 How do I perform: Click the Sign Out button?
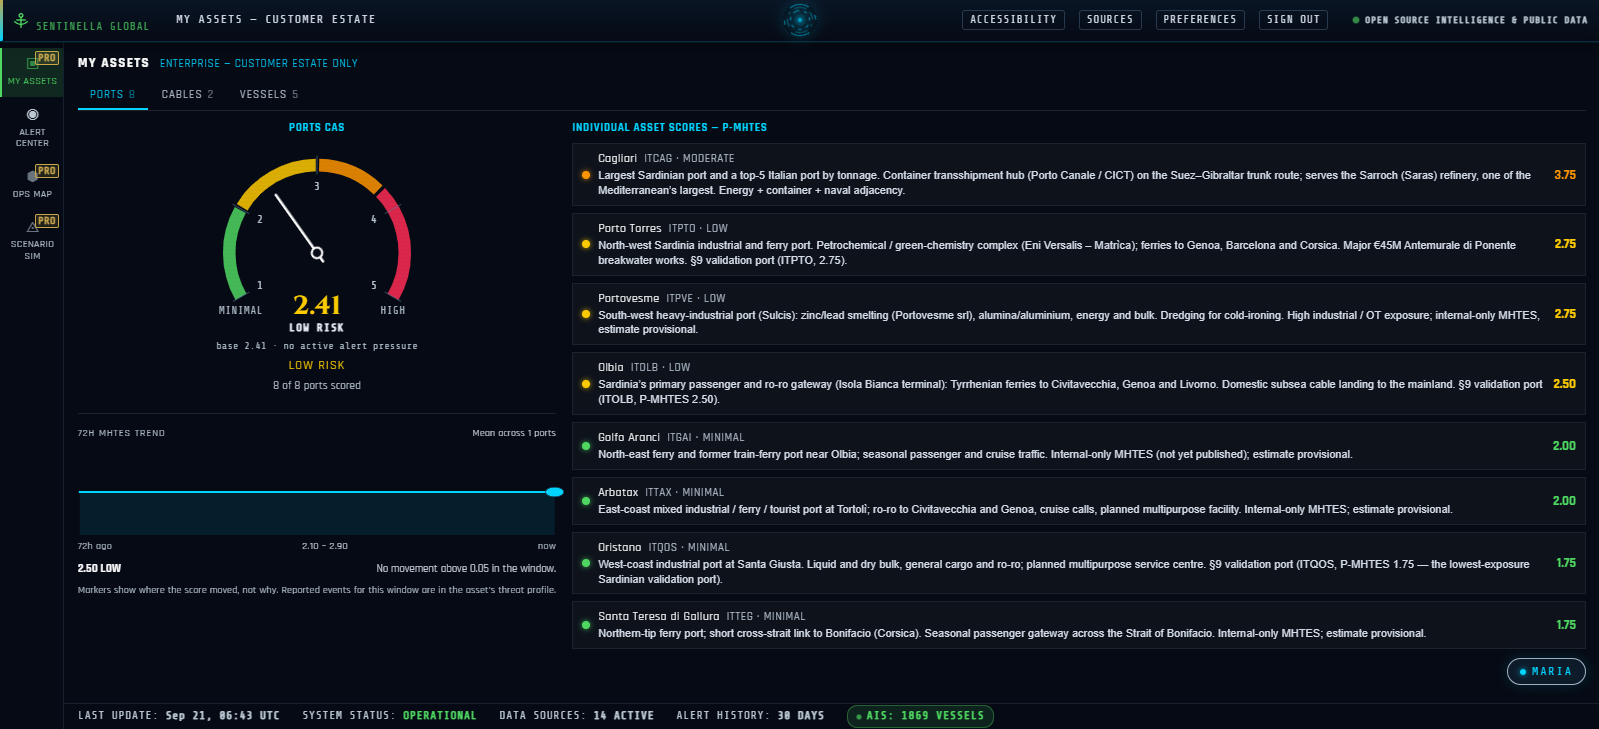1293,19
